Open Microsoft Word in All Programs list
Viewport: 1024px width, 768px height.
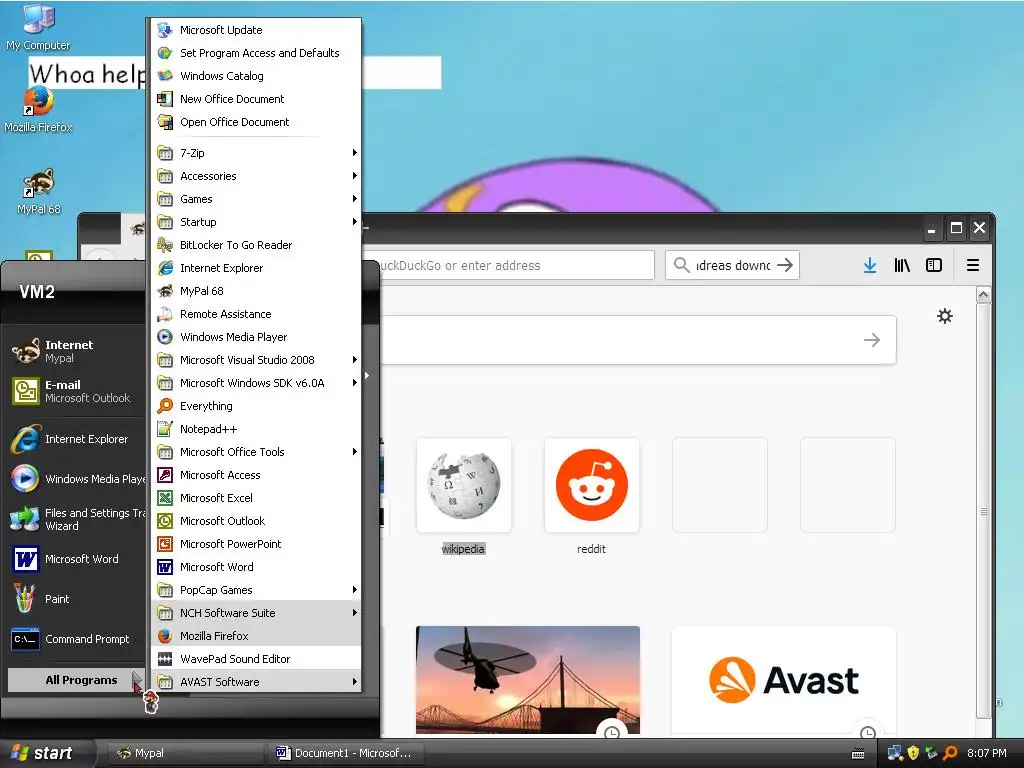pos(256,567)
